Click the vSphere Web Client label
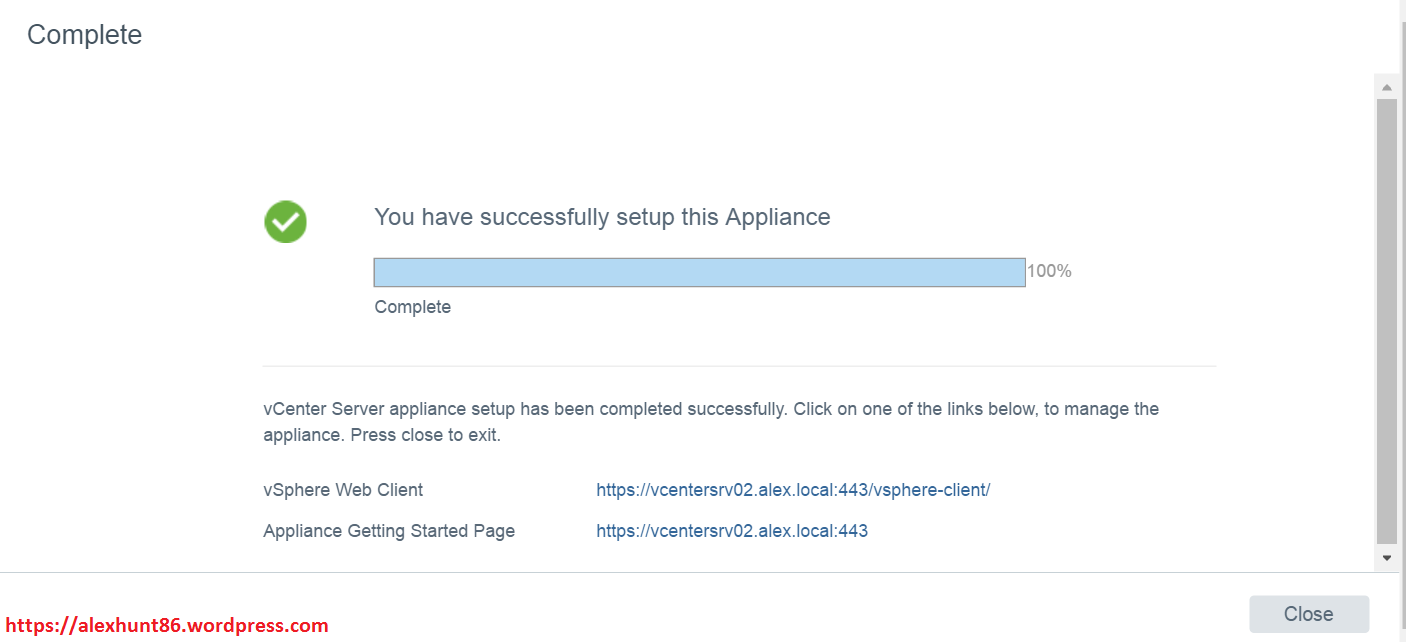Screen dimensions: 1406x642 tap(343, 490)
